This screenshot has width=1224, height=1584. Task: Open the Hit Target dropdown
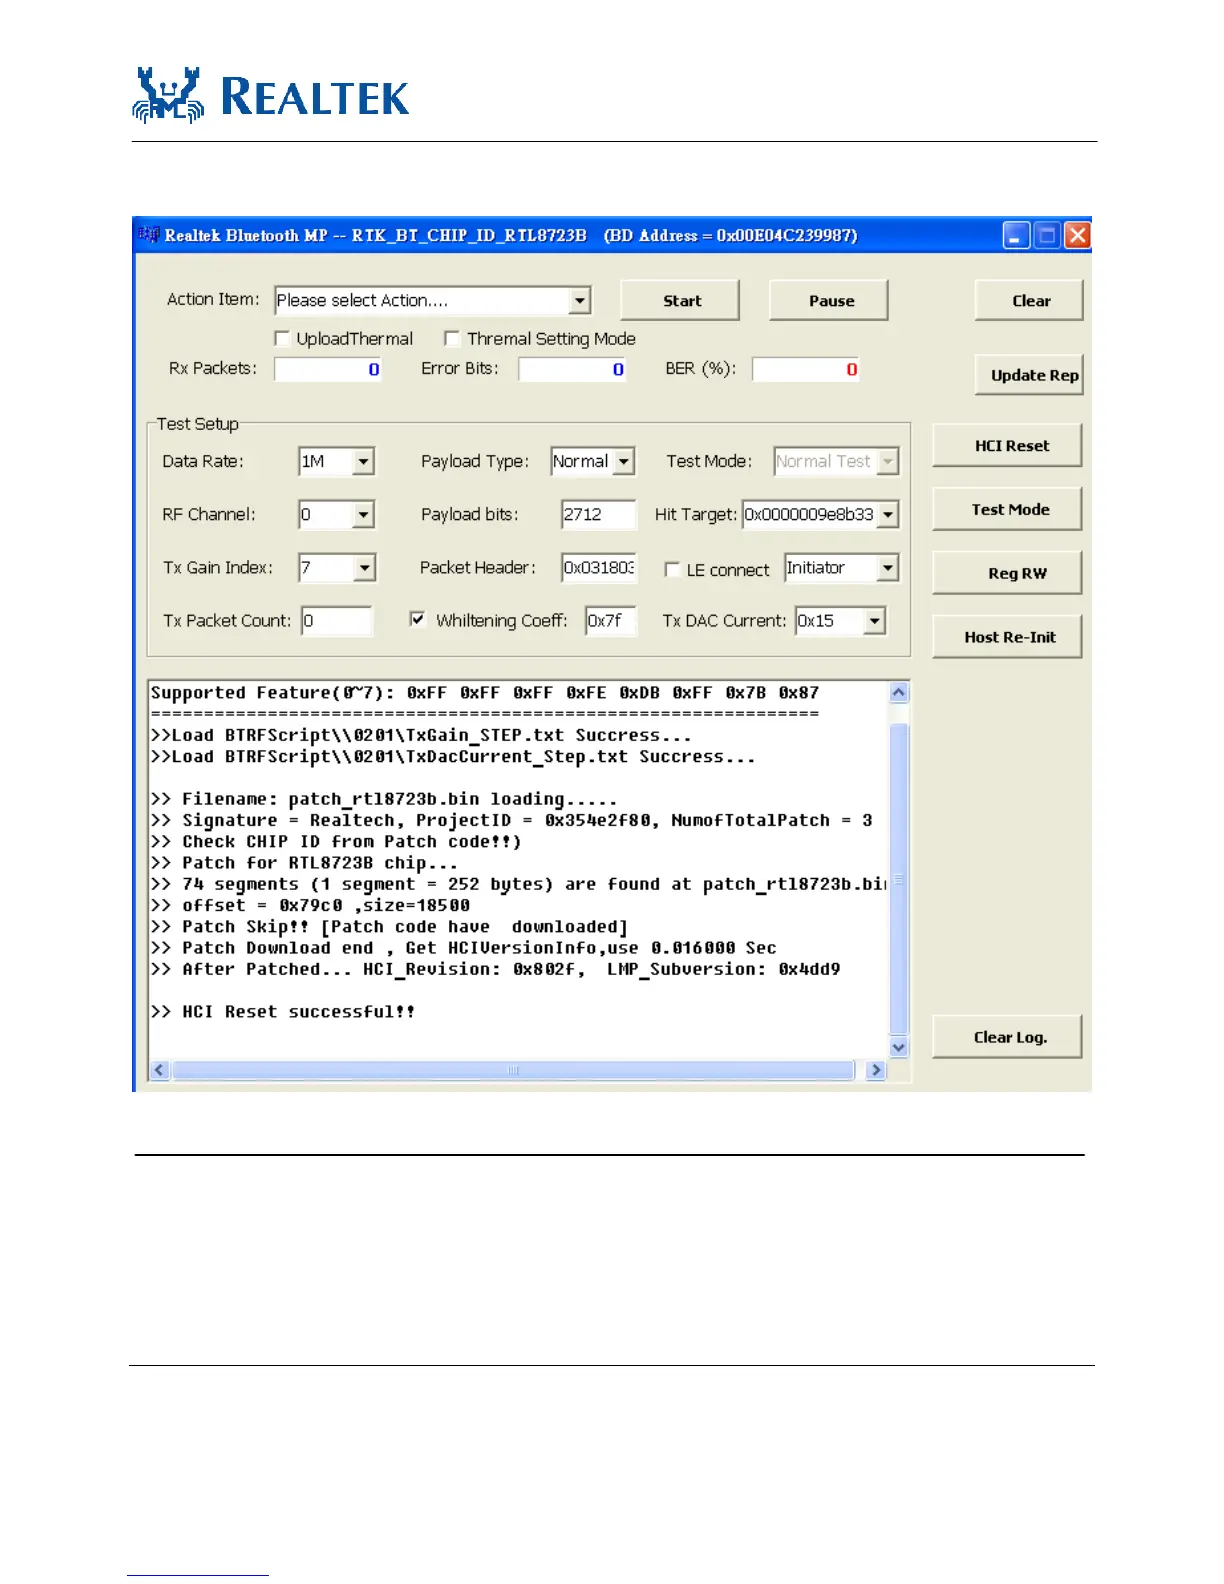pos(888,514)
